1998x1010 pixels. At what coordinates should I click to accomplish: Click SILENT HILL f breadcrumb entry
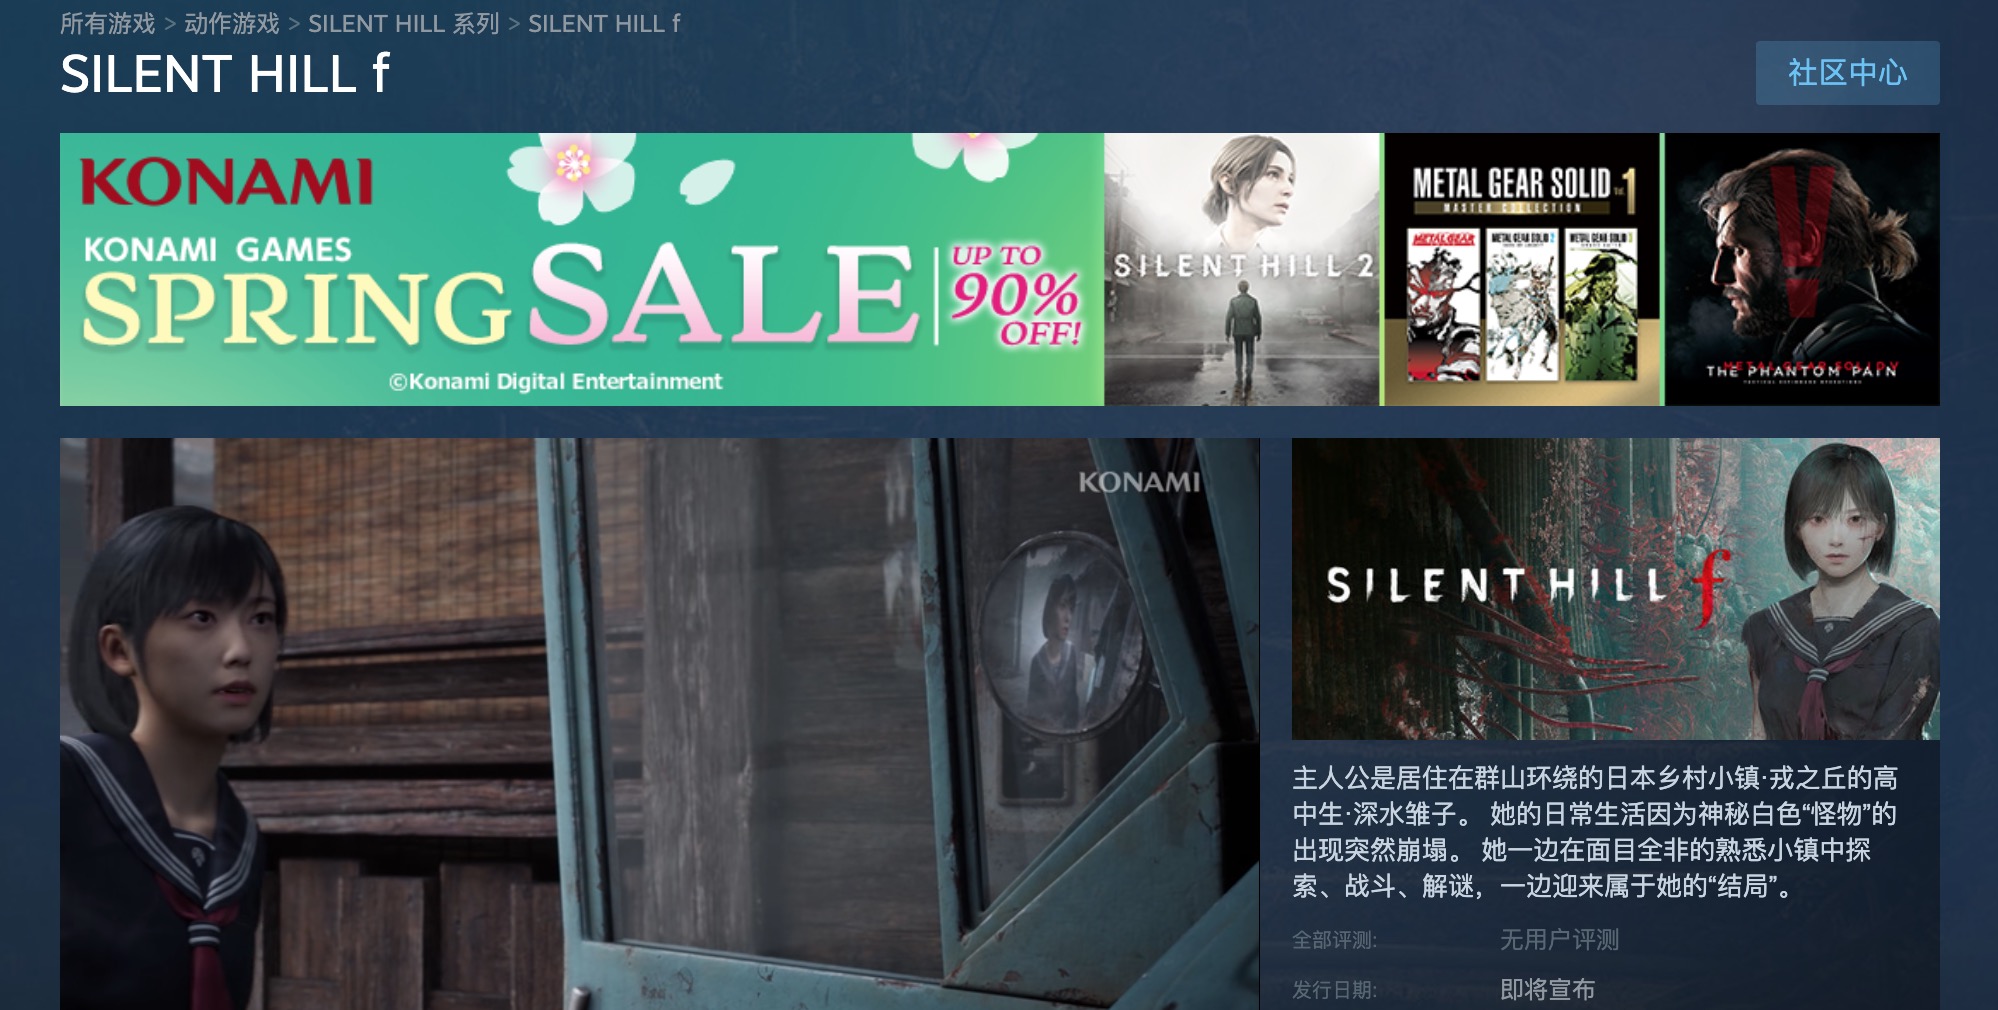pyautogui.click(x=604, y=23)
